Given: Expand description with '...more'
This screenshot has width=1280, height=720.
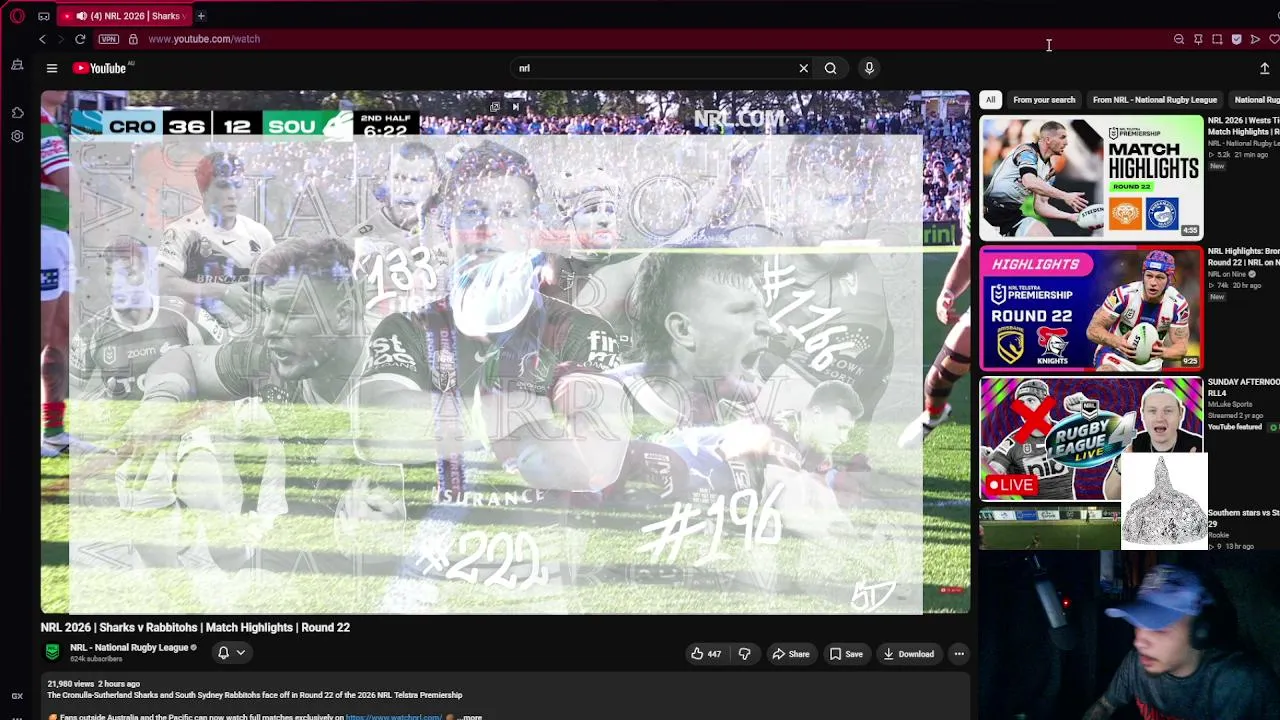Looking at the screenshot, I should [x=470, y=717].
